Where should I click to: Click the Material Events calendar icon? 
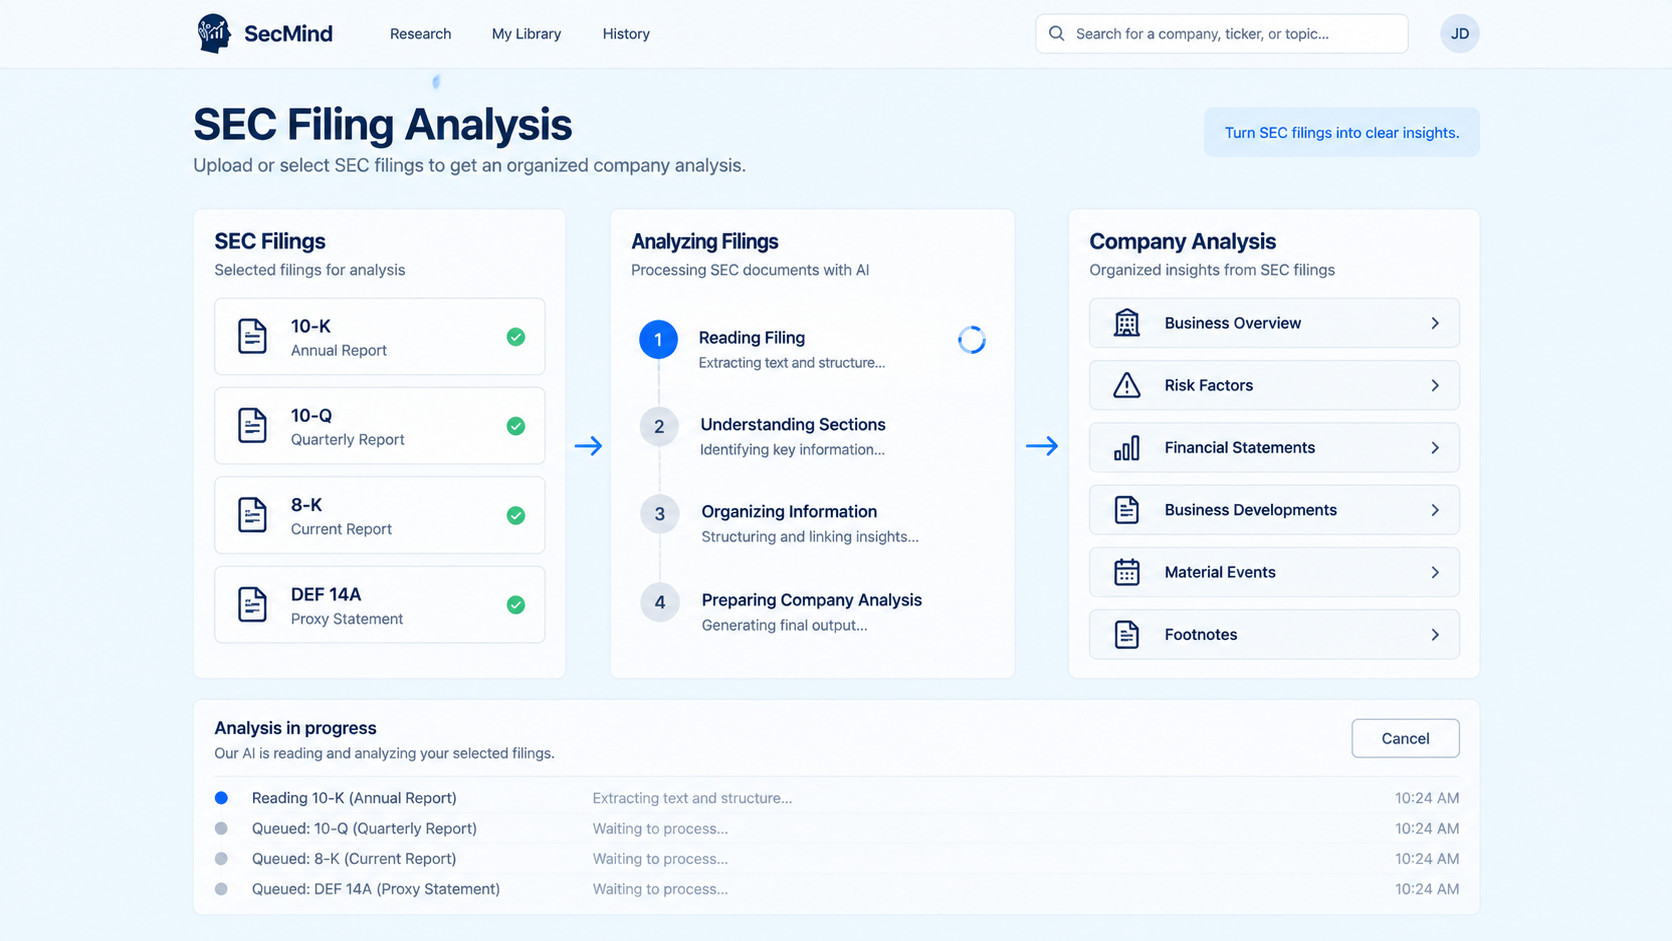pyautogui.click(x=1127, y=572)
